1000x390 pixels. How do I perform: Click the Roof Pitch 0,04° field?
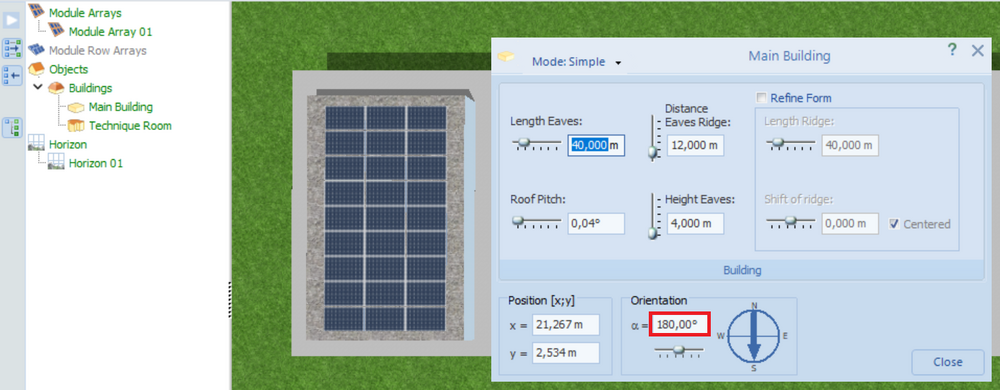596,224
